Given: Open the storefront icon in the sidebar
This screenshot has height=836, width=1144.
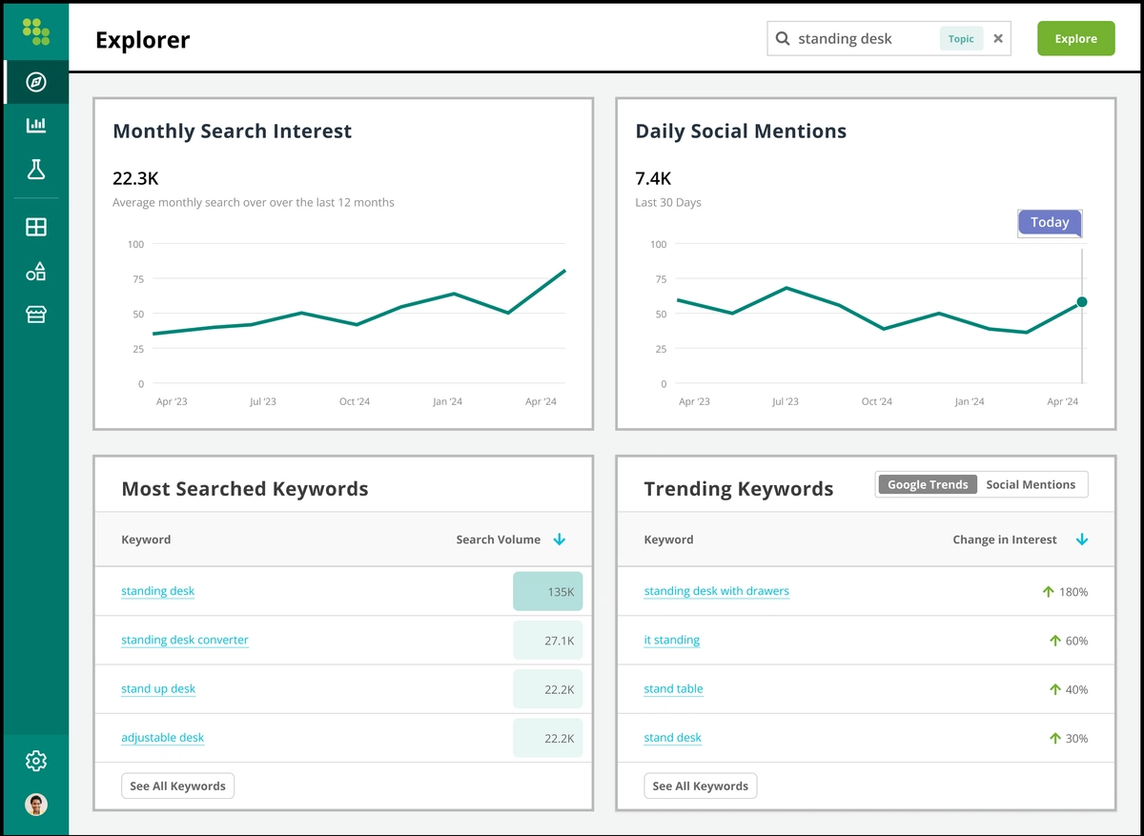Looking at the screenshot, I should coord(36,314).
